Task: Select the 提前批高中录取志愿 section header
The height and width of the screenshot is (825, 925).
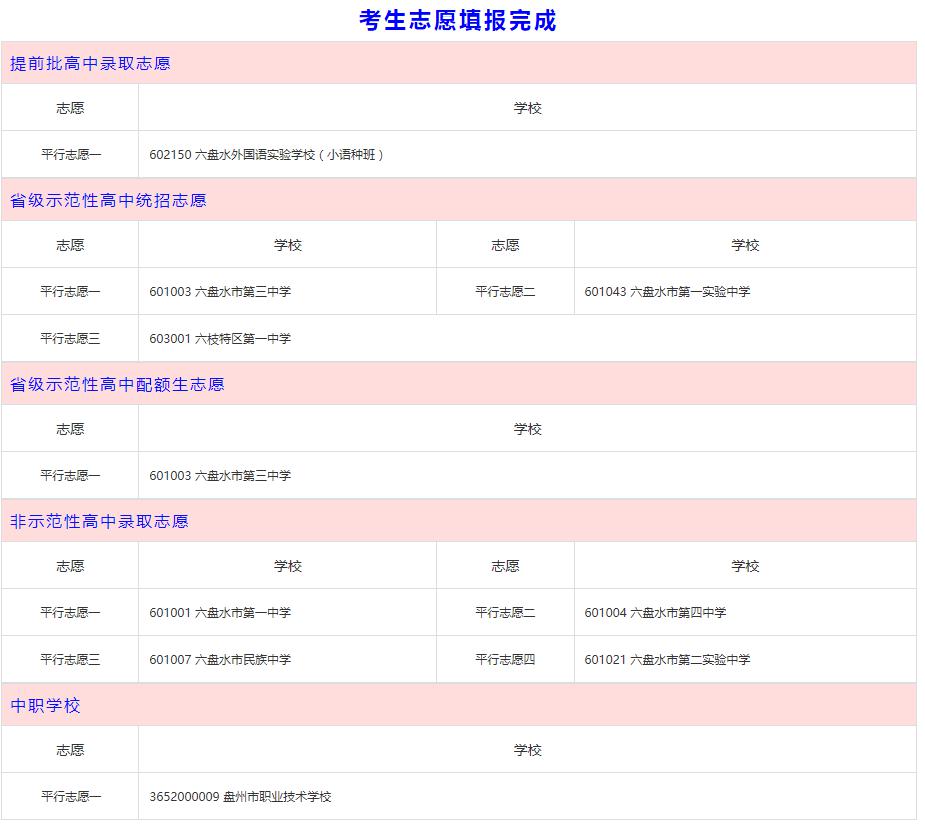Action: tap(90, 63)
